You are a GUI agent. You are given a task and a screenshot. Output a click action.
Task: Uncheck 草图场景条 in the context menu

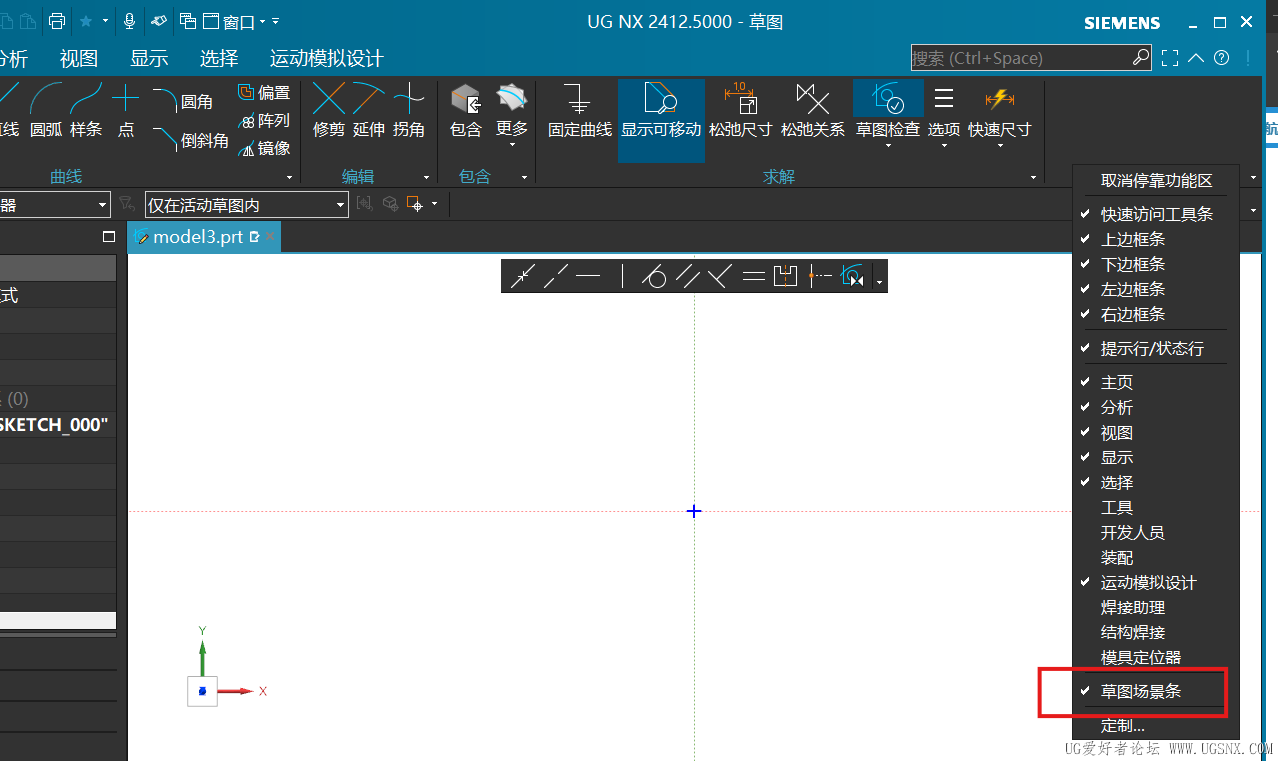1140,691
